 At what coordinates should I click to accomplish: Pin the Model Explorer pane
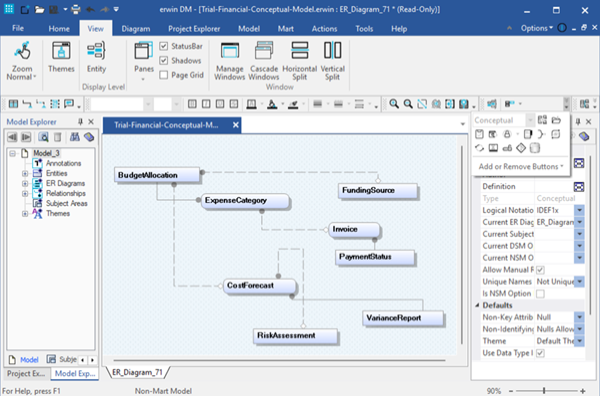pyautogui.click(x=80, y=122)
